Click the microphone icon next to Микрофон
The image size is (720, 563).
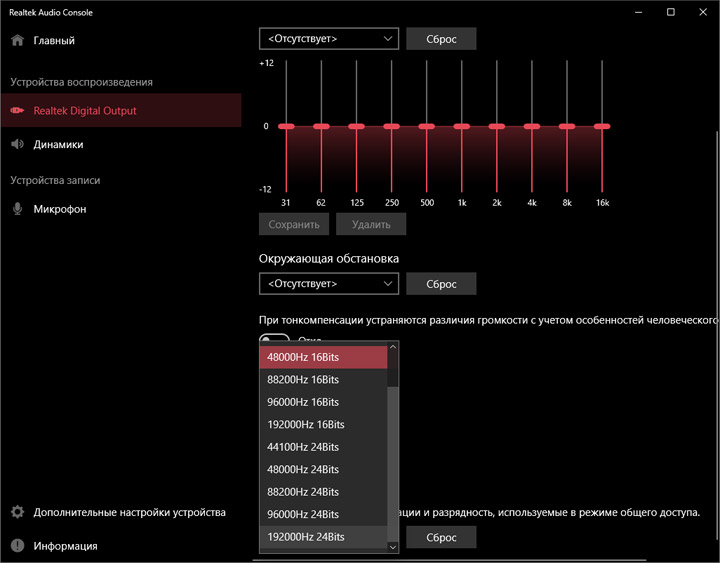[x=17, y=209]
